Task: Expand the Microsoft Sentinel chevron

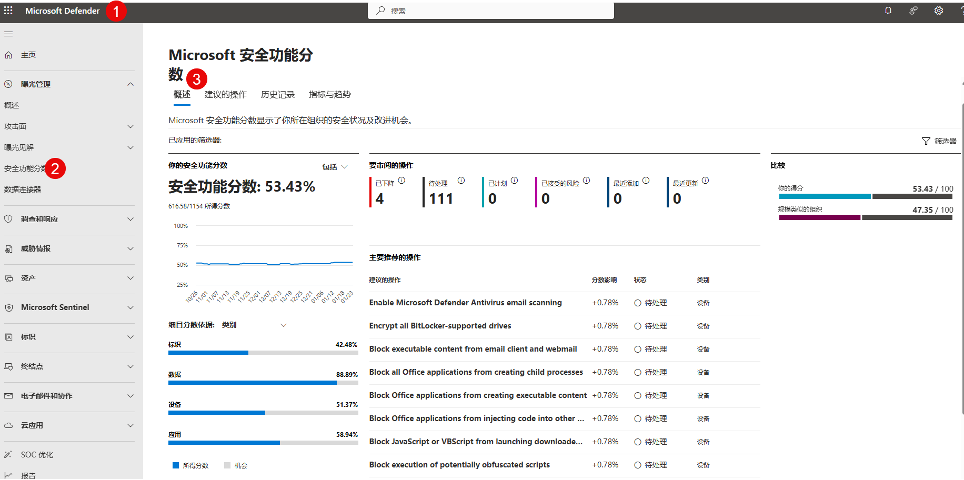Action: click(x=130, y=307)
